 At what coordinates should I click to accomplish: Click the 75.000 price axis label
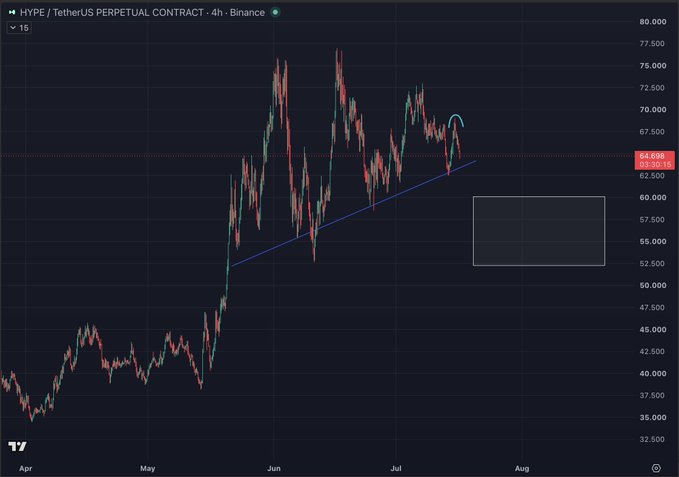(653, 66)
